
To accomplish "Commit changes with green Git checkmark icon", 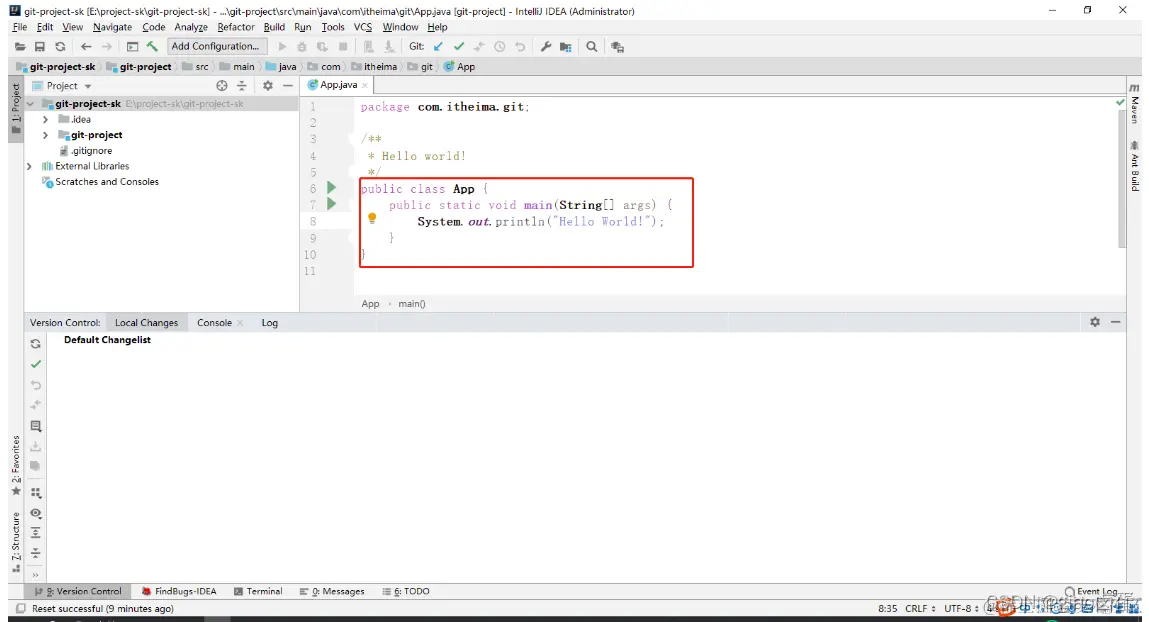I will 459,46.
